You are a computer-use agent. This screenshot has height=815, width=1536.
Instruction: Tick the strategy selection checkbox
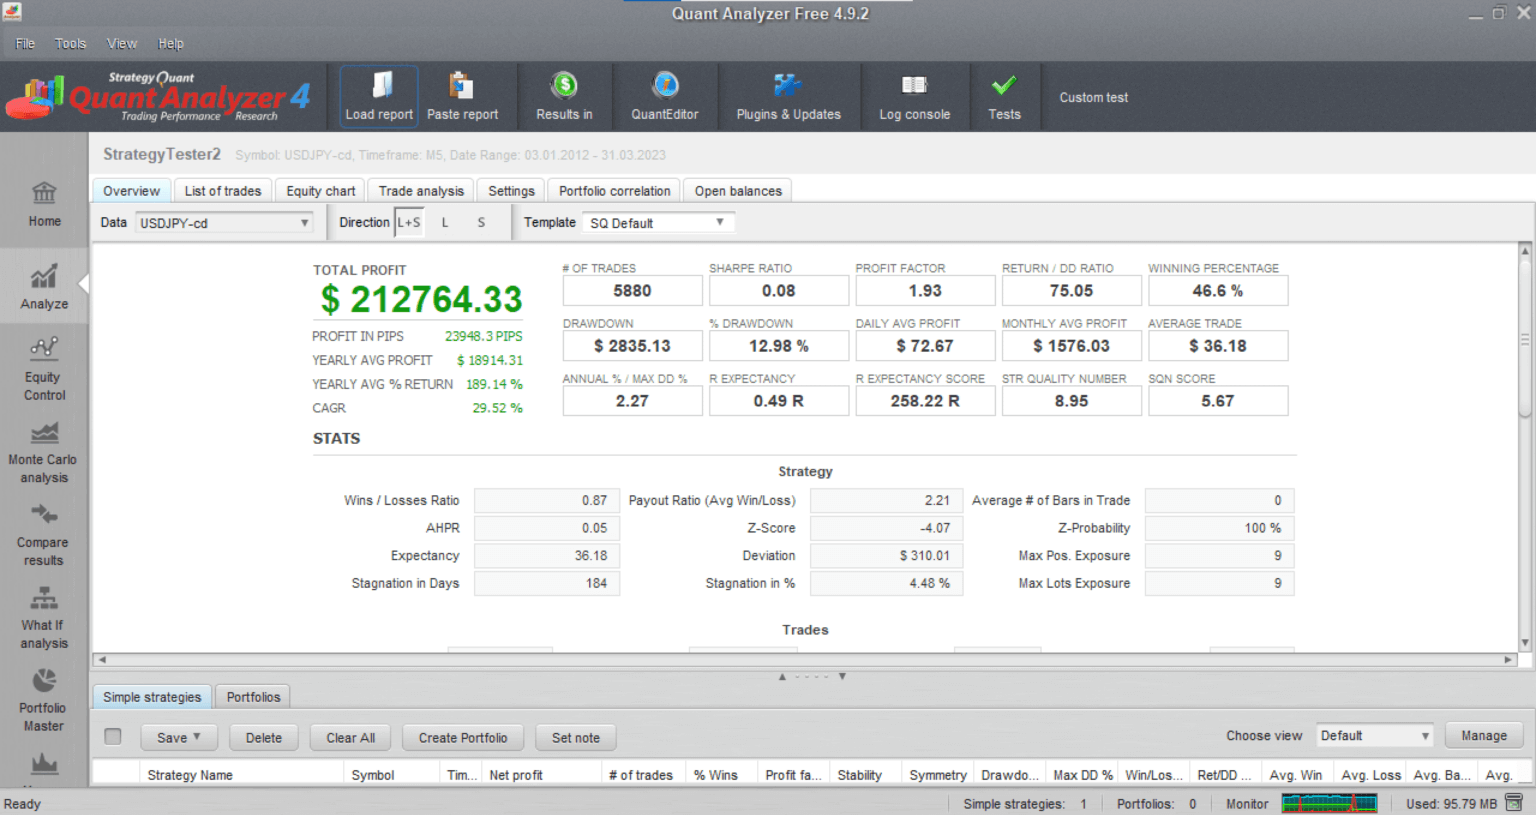(x=112, y=735)
